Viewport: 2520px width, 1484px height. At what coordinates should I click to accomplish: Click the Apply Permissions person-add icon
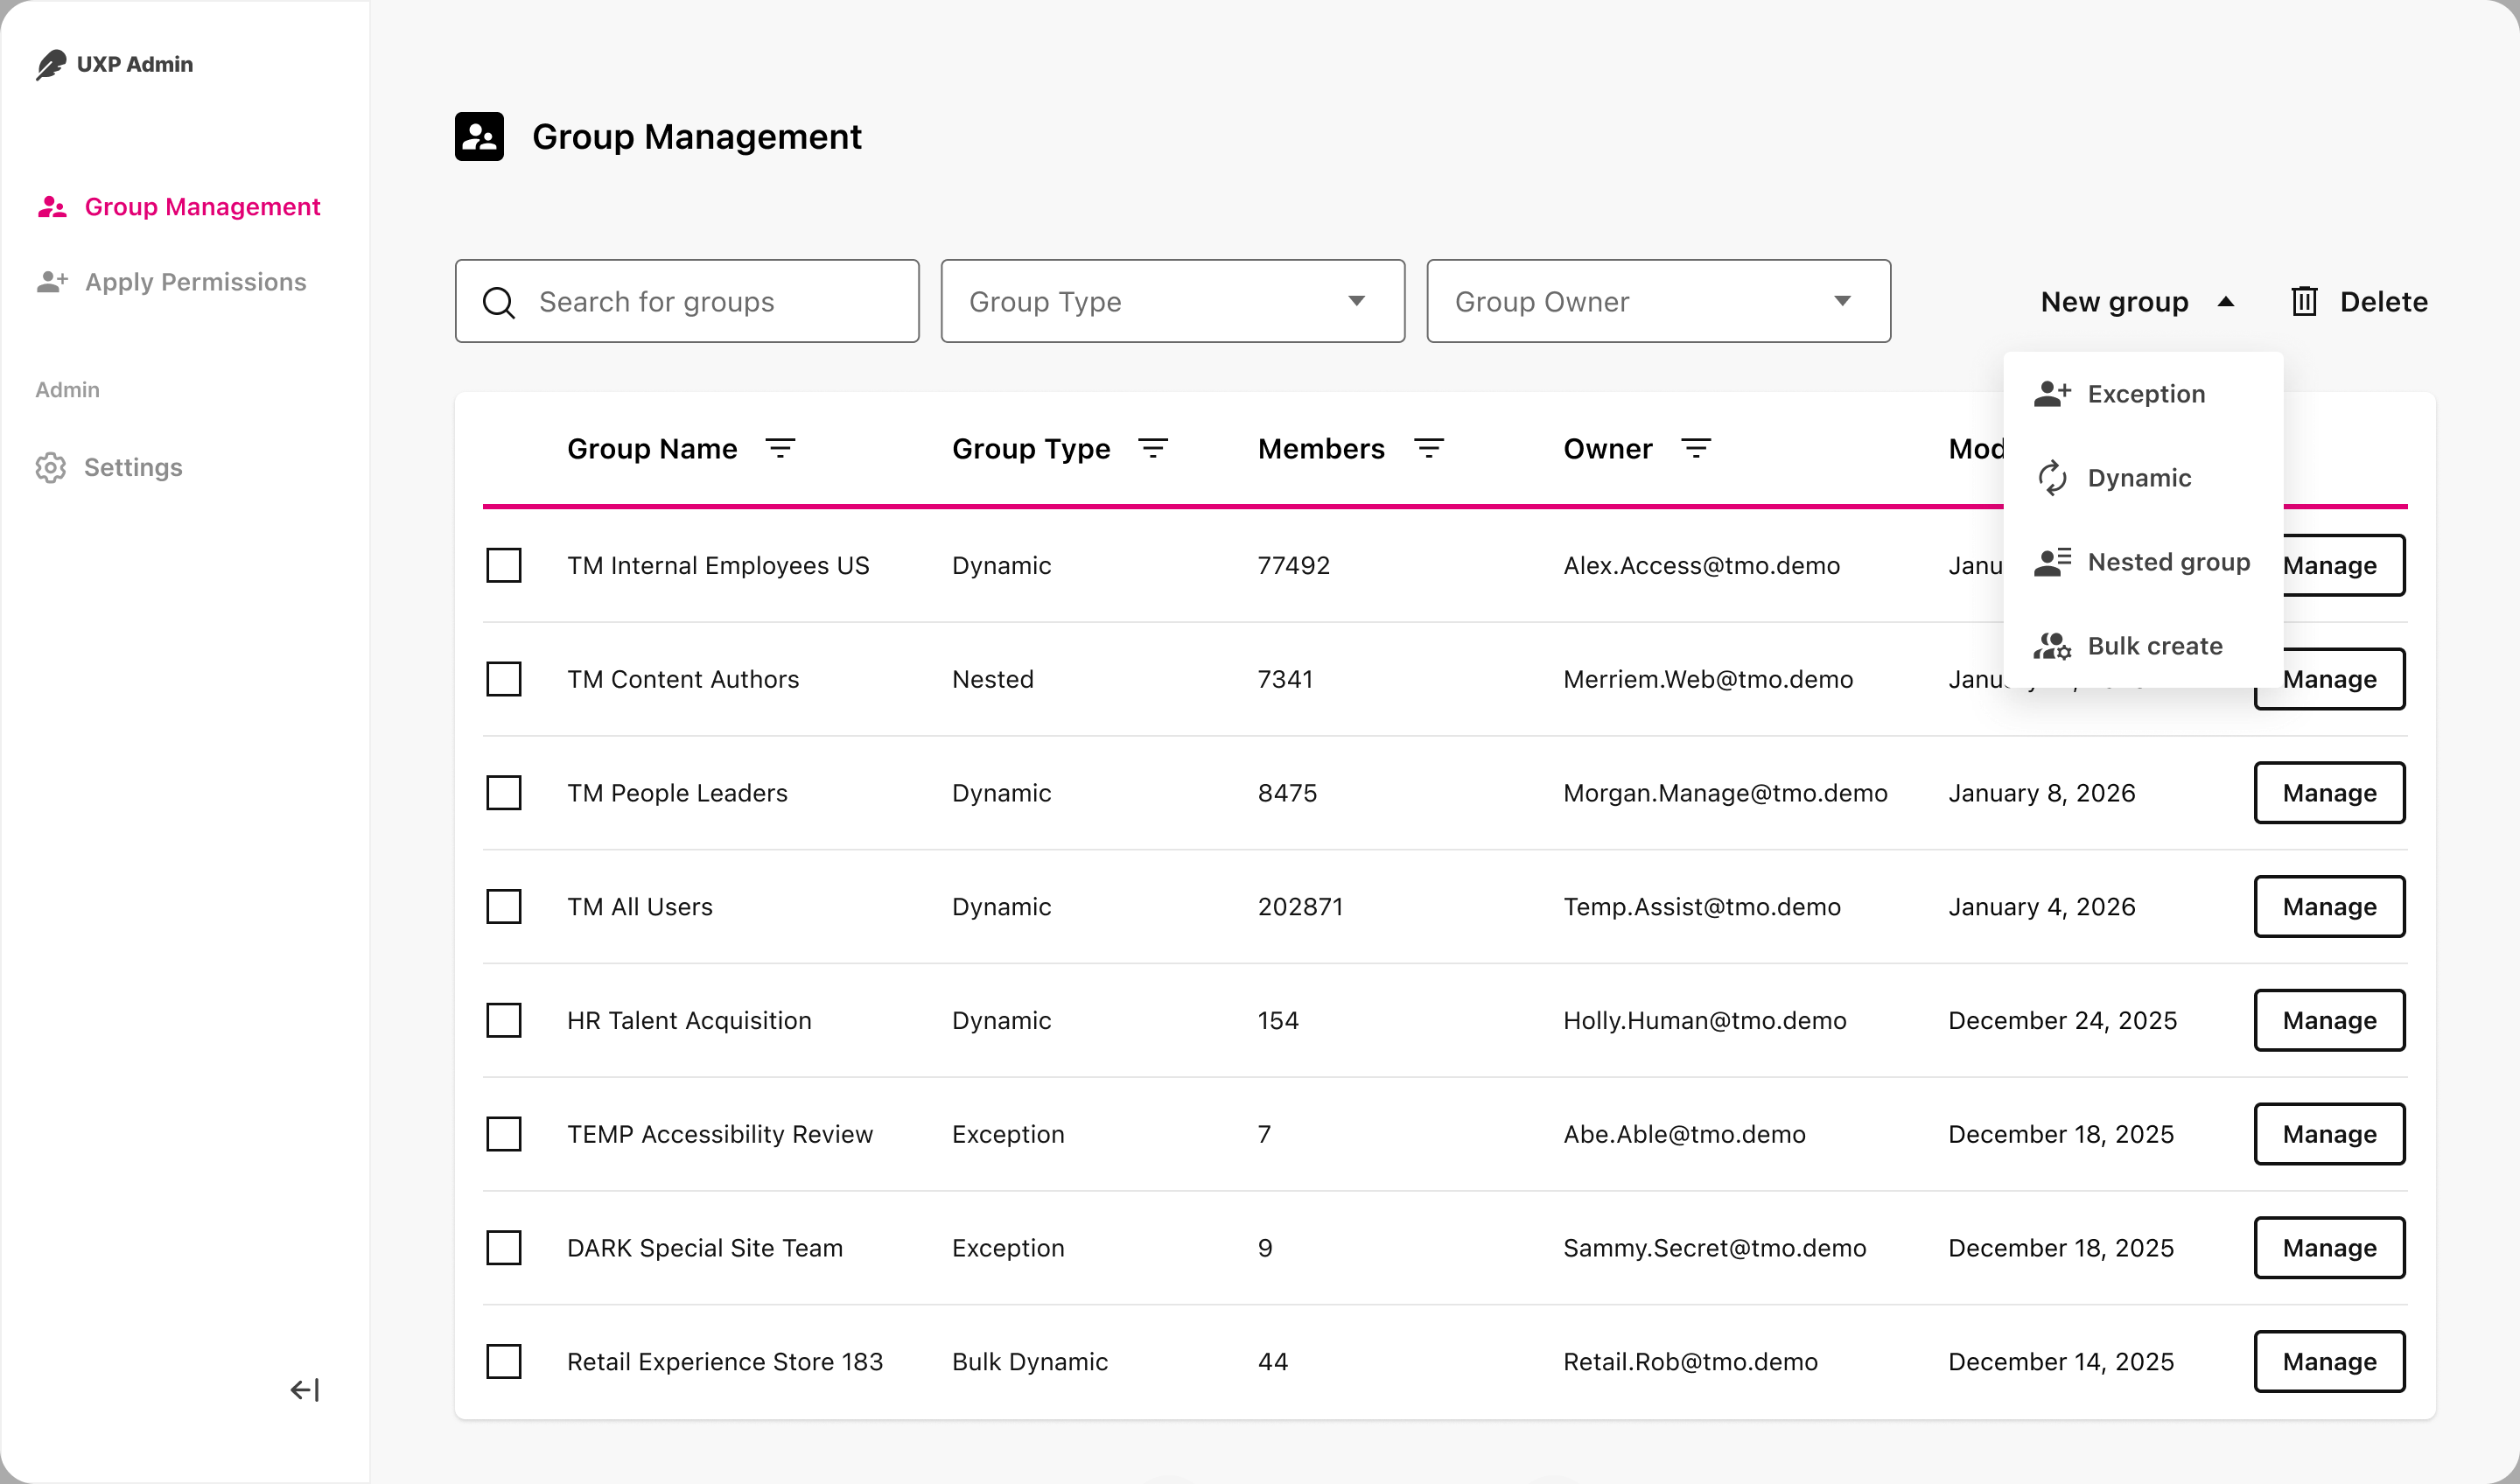52,282
